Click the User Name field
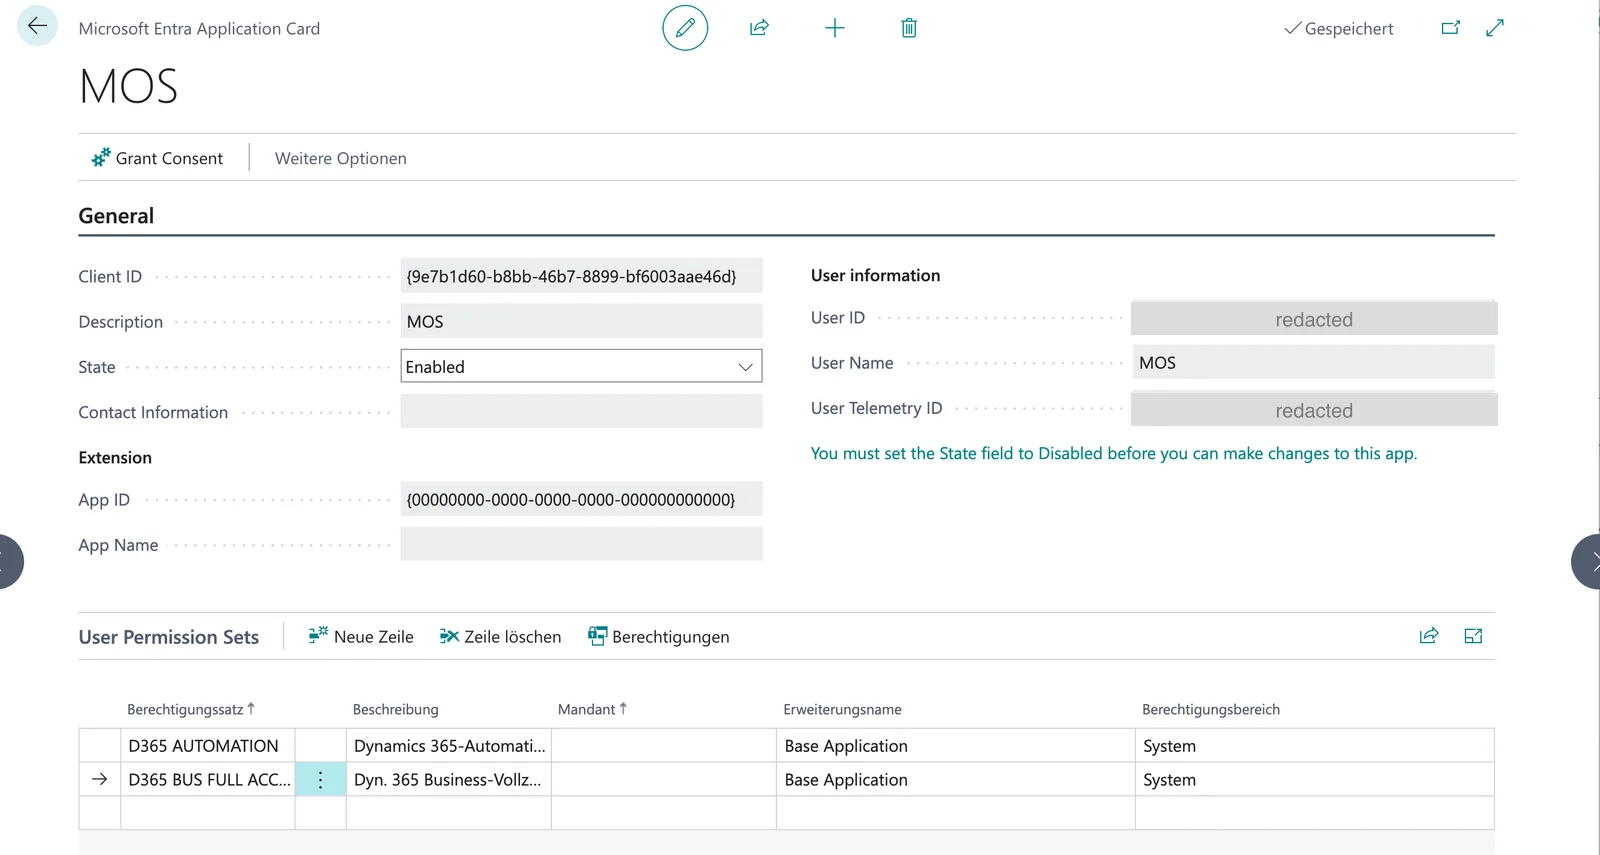Screen dimensions: 1600x855 pos(1314,362)
